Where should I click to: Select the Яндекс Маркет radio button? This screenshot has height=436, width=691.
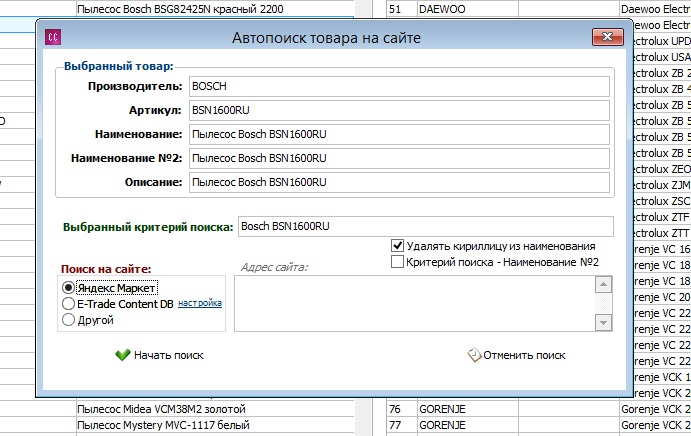point(68,288)
